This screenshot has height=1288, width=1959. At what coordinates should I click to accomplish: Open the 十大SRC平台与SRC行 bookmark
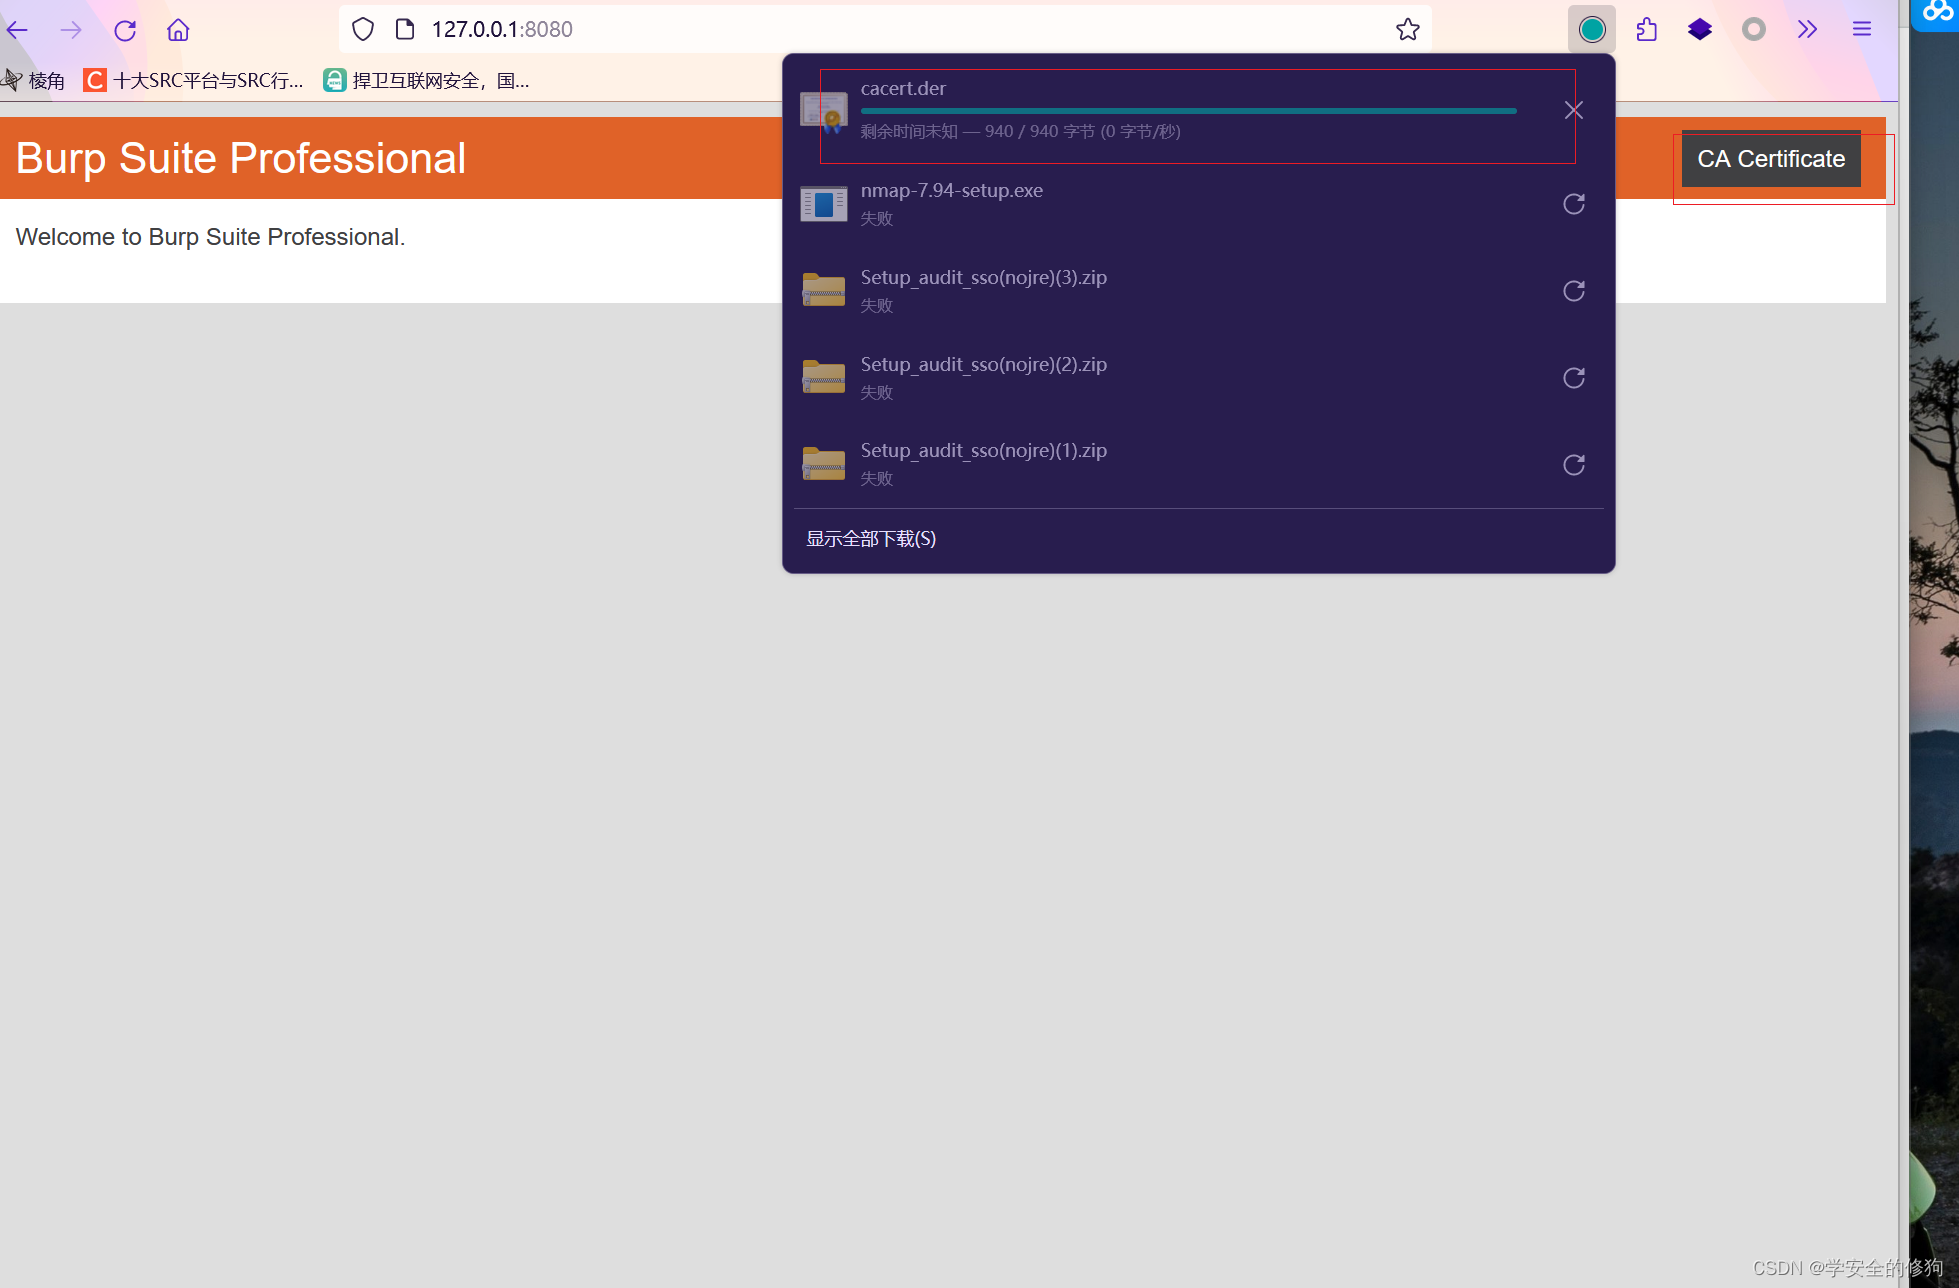[x=194, y=81]
